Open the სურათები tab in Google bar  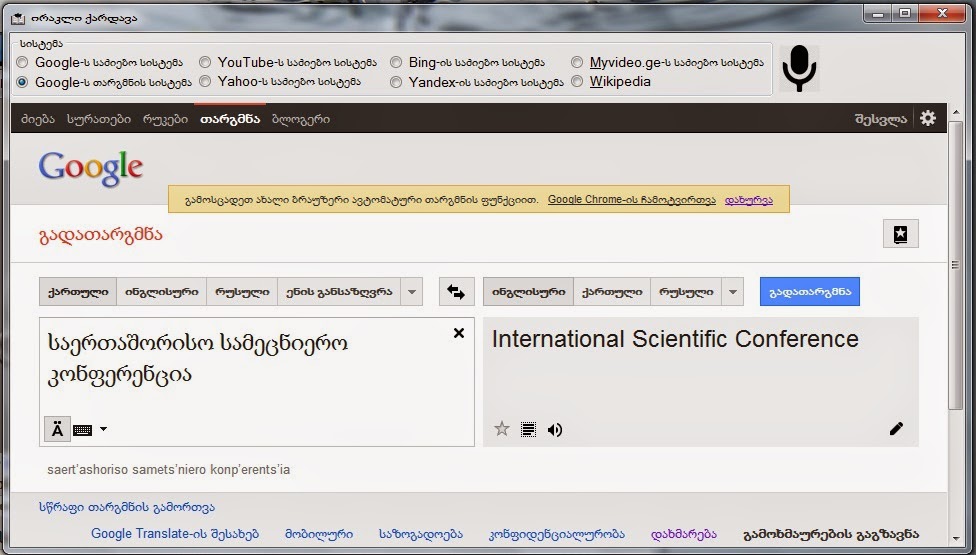click(x=99, y=119)
